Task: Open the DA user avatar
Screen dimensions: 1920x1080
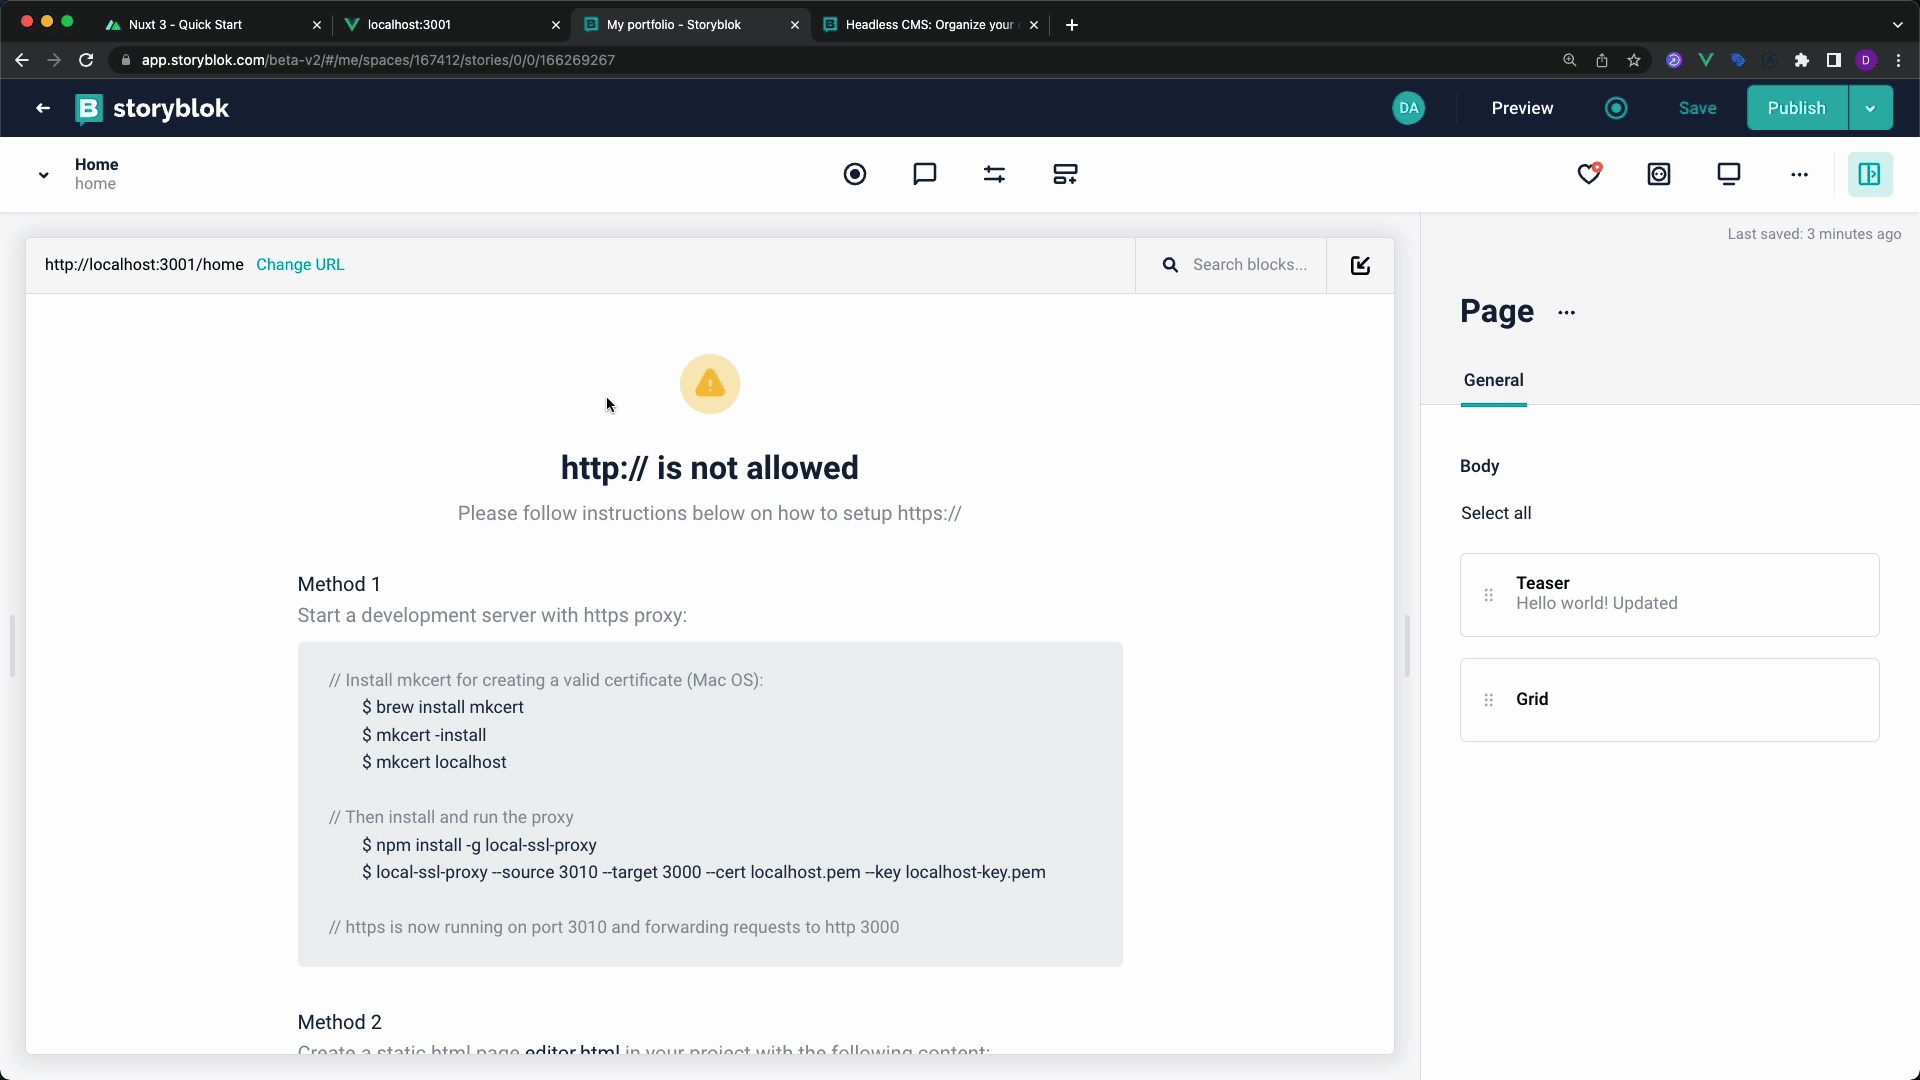Action: pyautogui.click(x=1408, y=108)
